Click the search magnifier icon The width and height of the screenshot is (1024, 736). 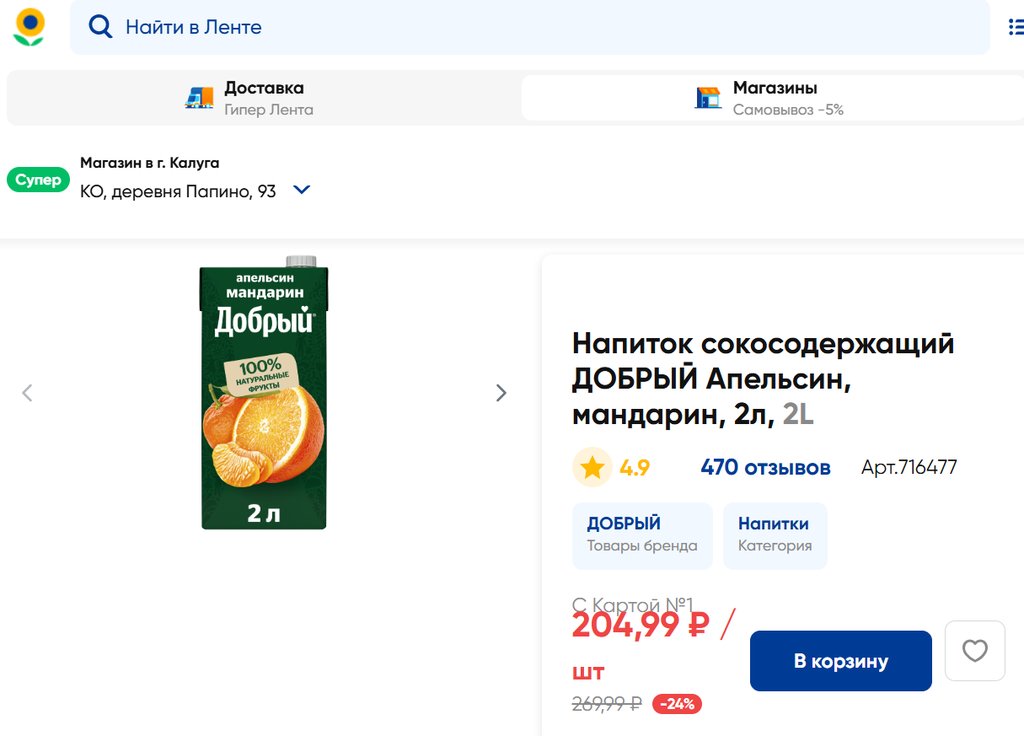(x=100, y=27)
